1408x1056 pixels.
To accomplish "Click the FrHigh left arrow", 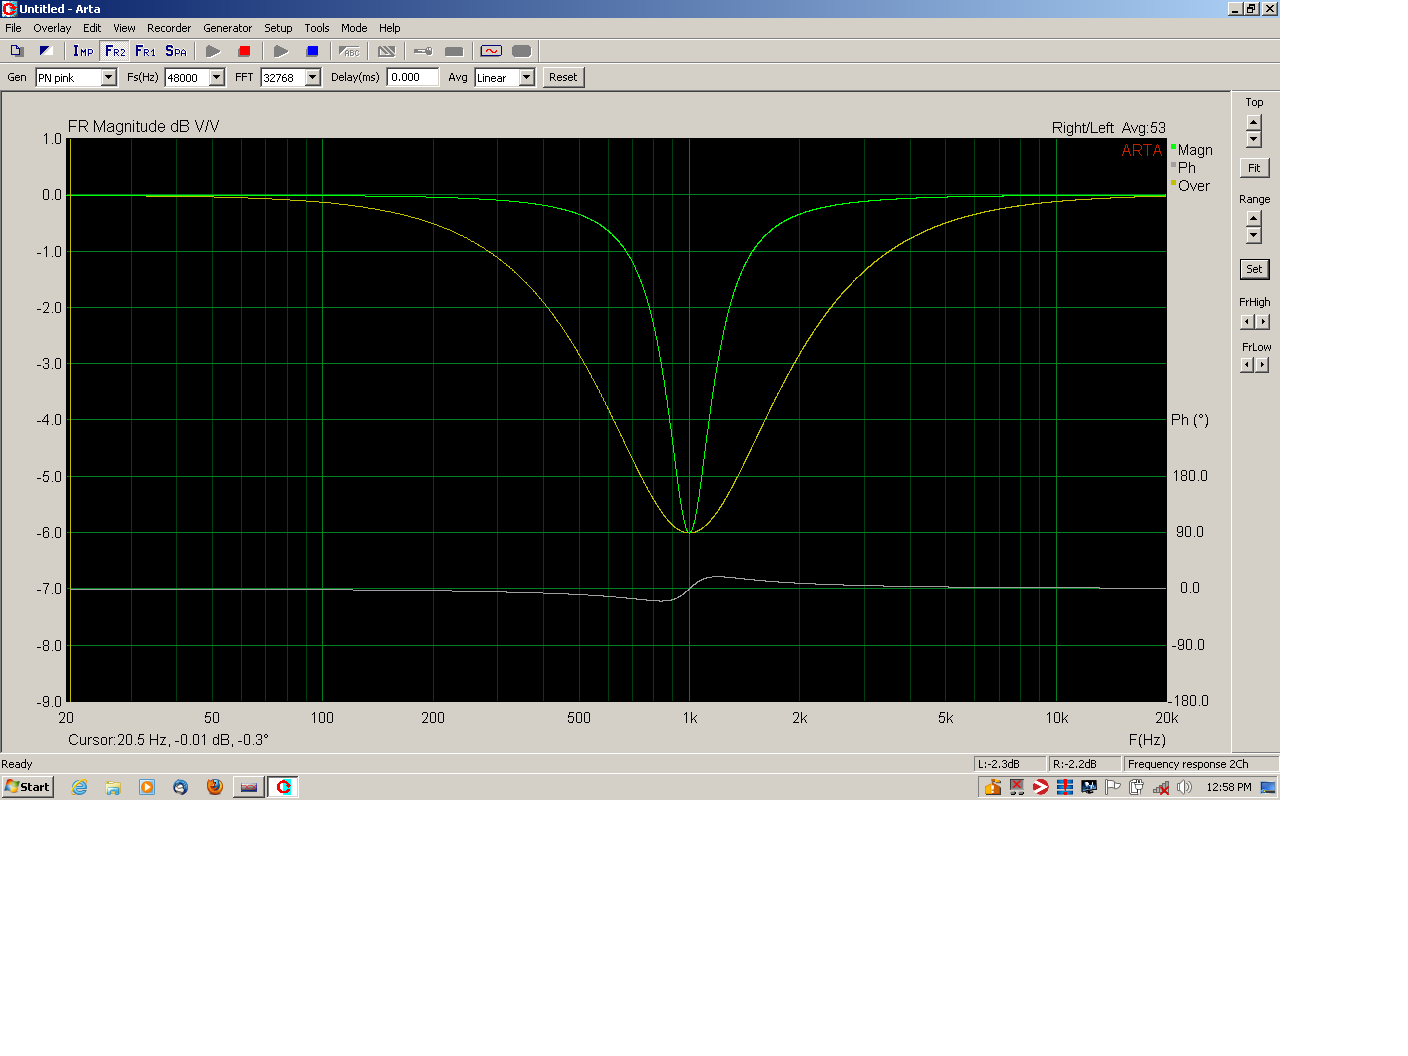I will (x=1247, y=322).
